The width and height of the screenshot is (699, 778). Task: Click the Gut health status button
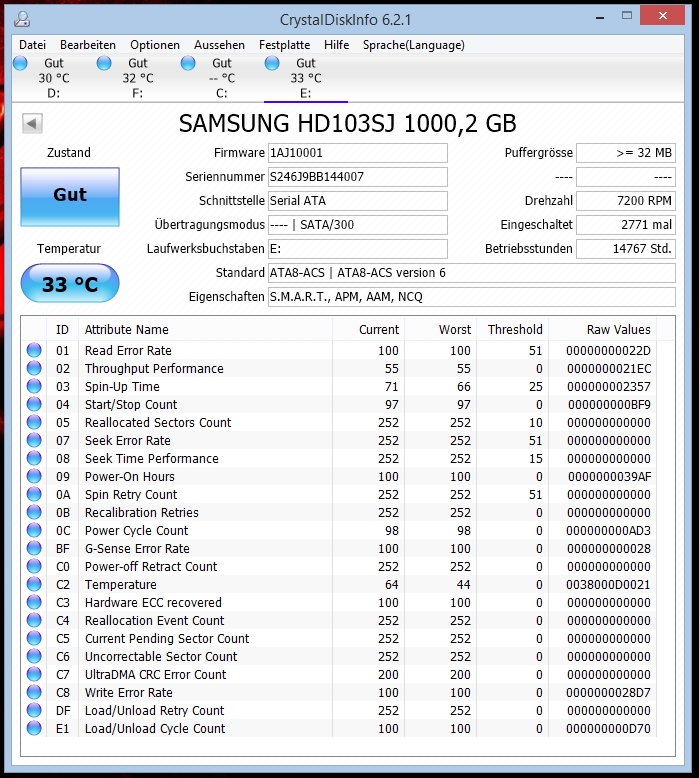tap(70, 197)
